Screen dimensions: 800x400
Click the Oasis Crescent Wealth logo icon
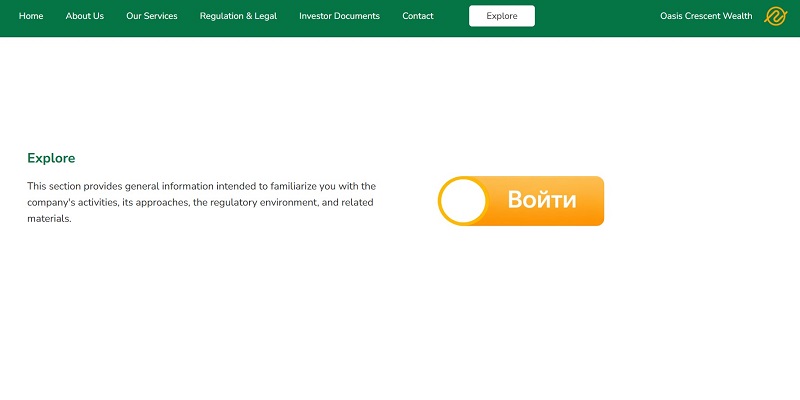pyautogui.click(x=776, y=16)
